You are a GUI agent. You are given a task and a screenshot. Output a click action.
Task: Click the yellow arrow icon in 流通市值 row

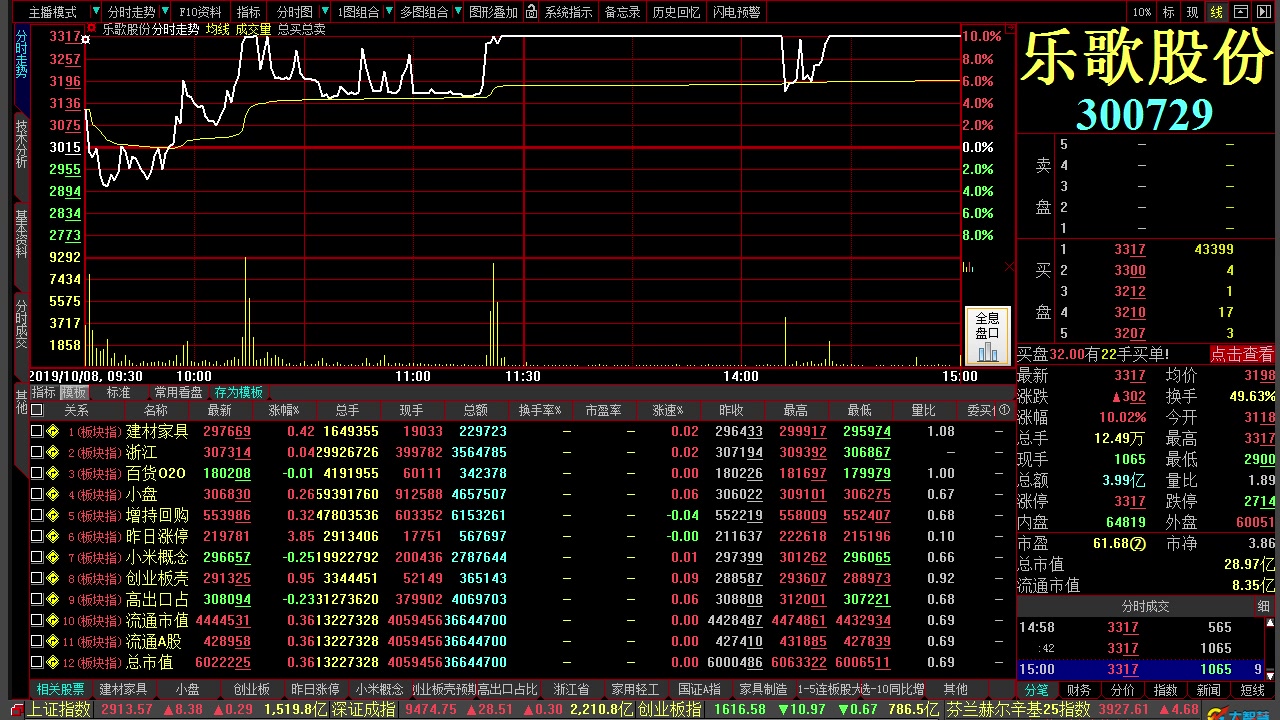[53, 620]
